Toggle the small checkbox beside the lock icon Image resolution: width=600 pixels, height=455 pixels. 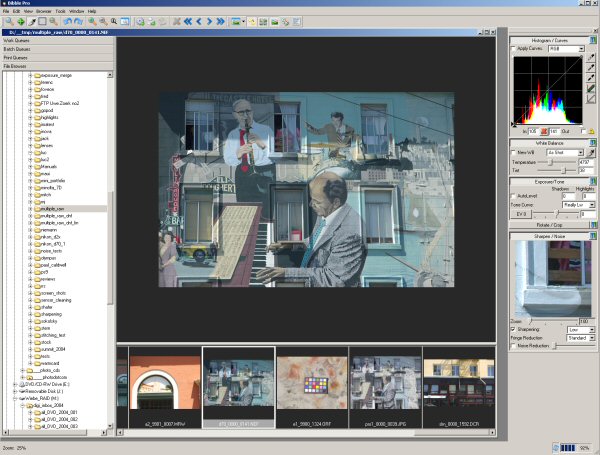click(x=583, y=131)
